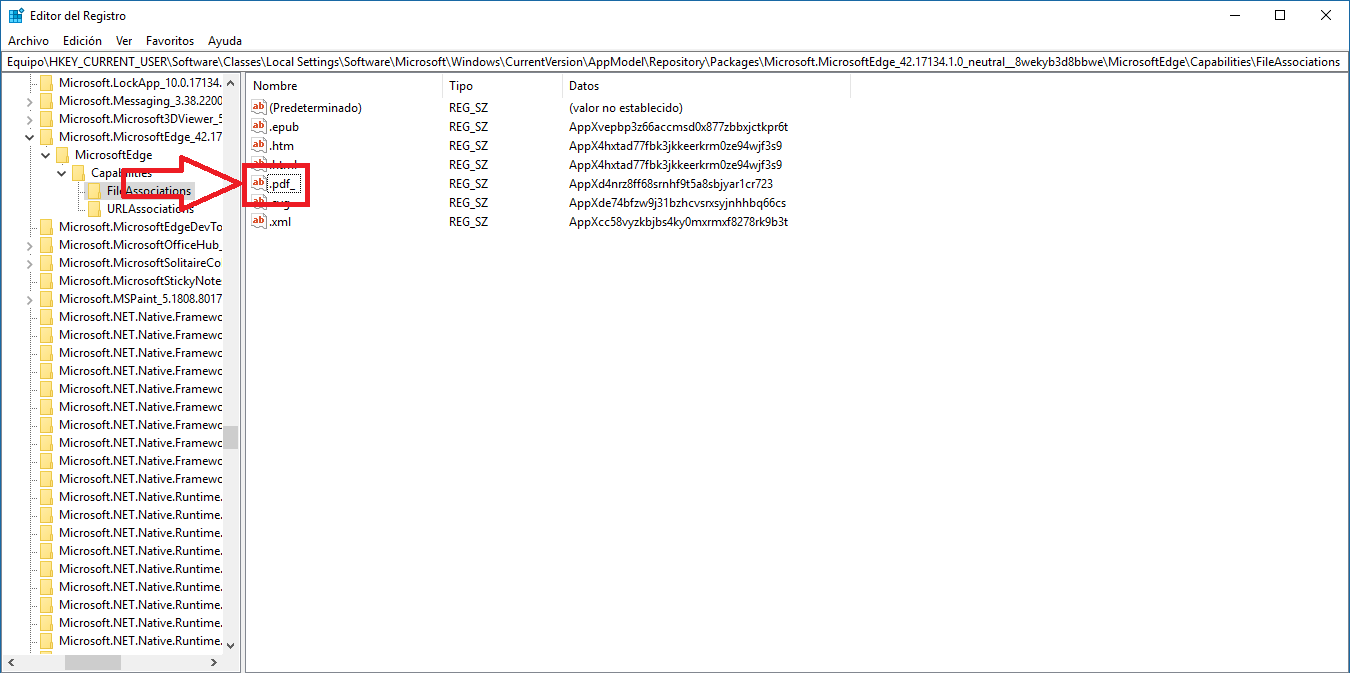
Task: Click the registry path address bar
Action: 674,62
